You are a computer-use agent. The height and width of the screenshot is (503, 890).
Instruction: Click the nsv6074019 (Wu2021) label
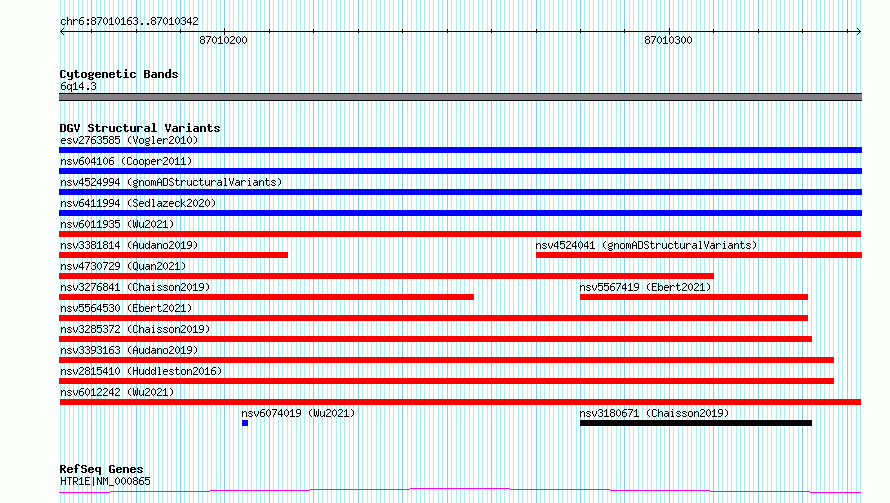click(298, 413)
